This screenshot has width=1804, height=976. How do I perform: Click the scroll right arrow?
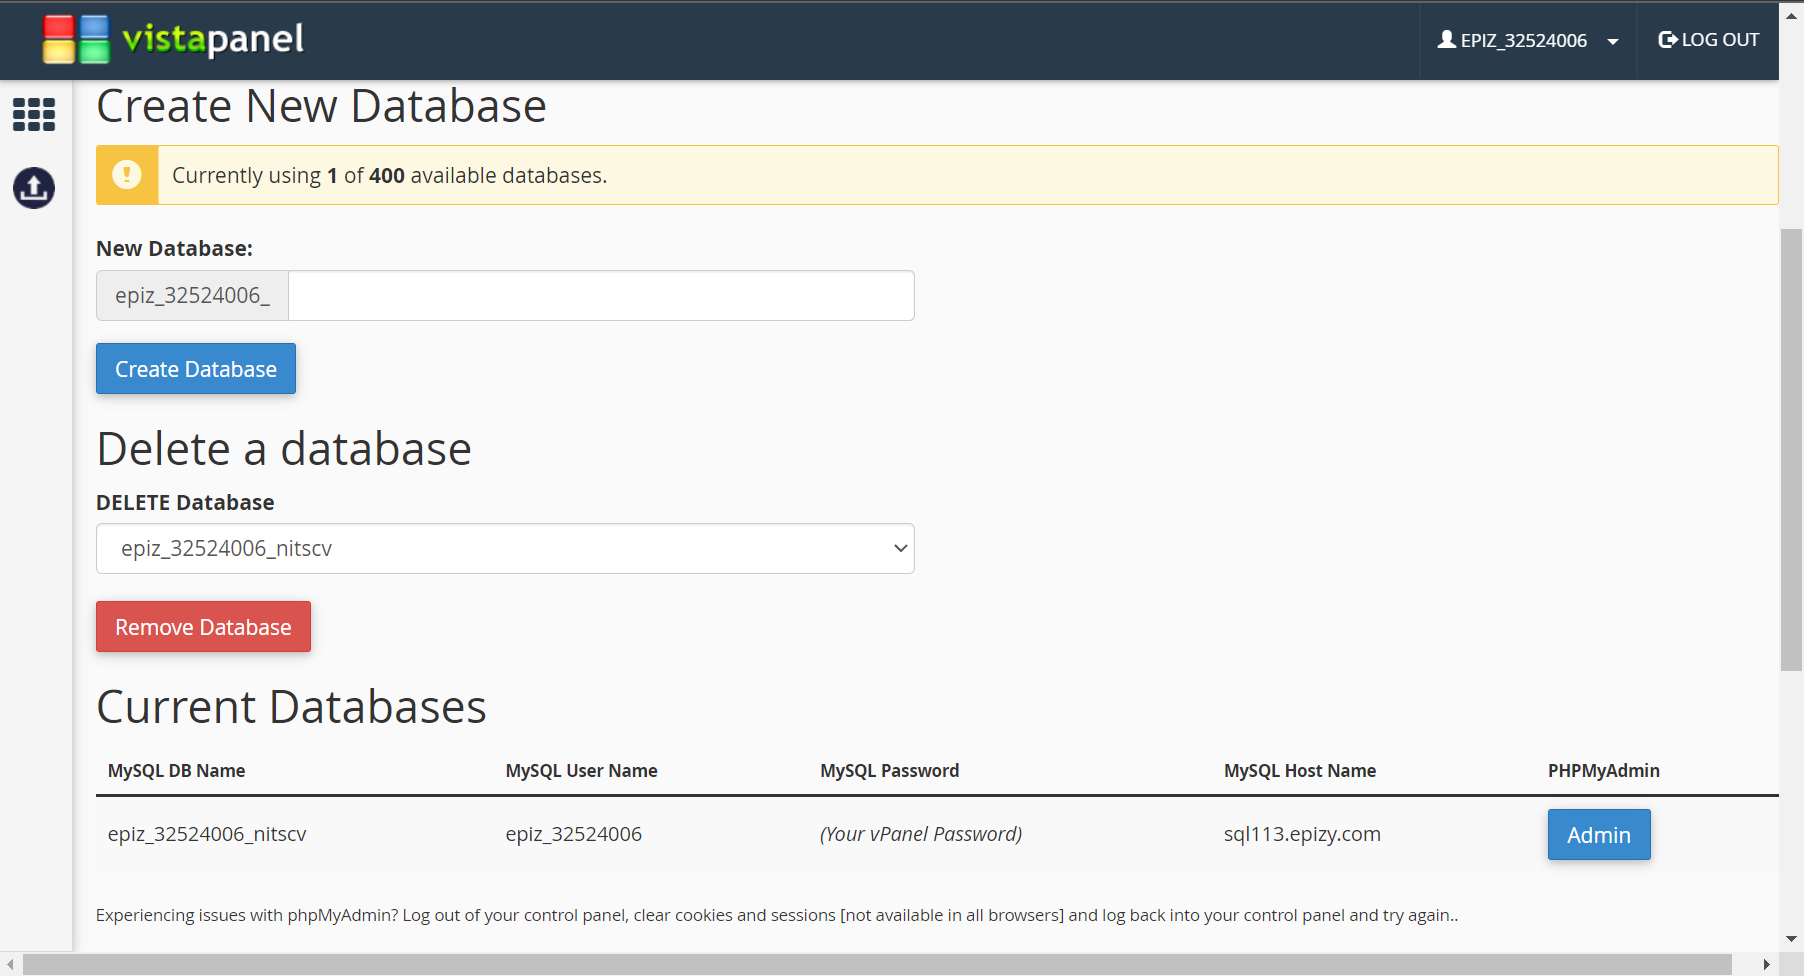pos(1767,964)
